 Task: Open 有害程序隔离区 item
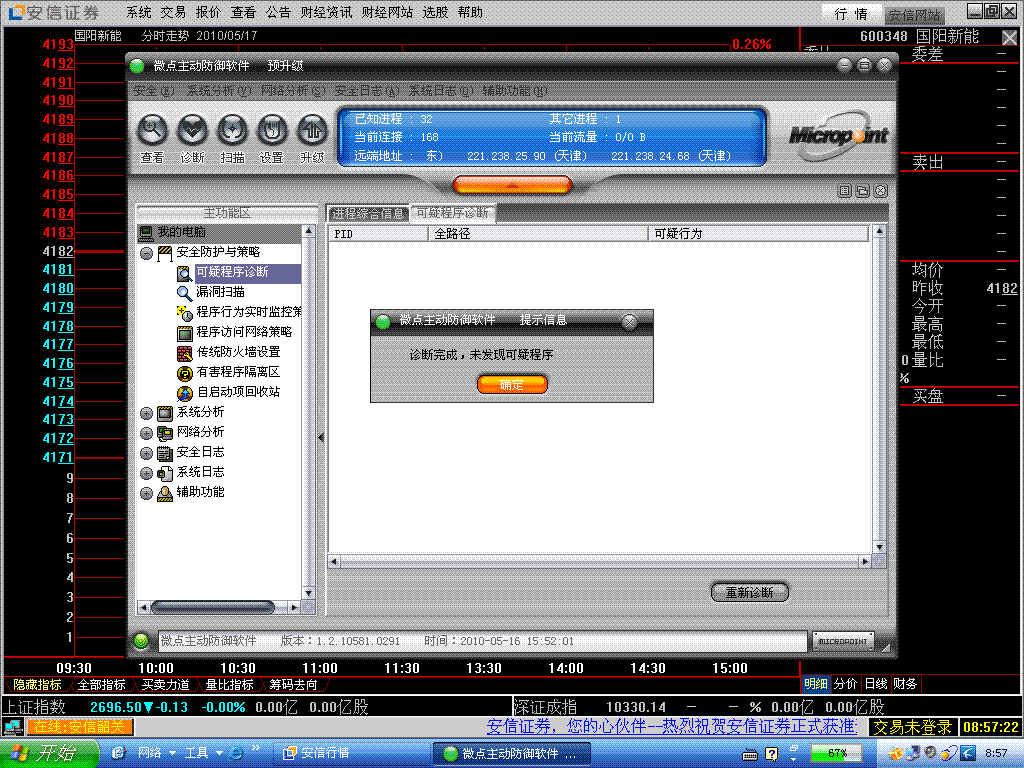click(238, 372)
